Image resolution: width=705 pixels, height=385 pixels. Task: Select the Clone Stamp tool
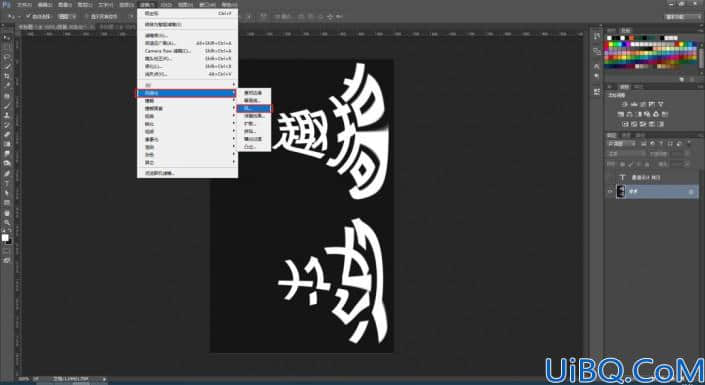7,115
